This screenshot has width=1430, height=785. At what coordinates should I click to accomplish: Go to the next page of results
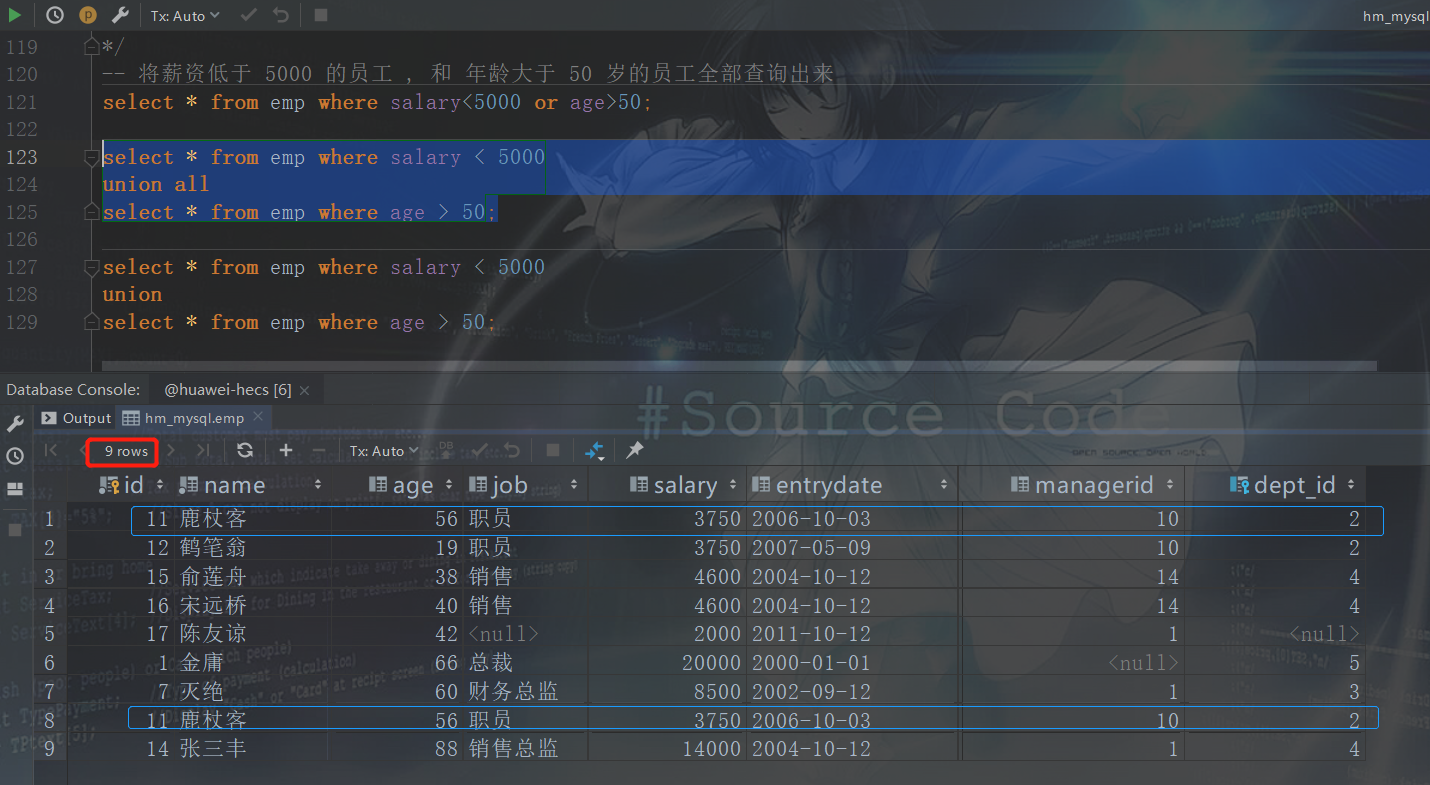click(x=171, y=451)
